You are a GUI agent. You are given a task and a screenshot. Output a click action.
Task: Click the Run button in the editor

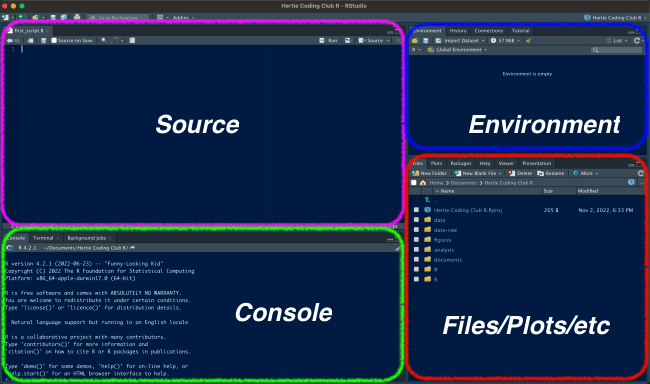coord(328,41)
